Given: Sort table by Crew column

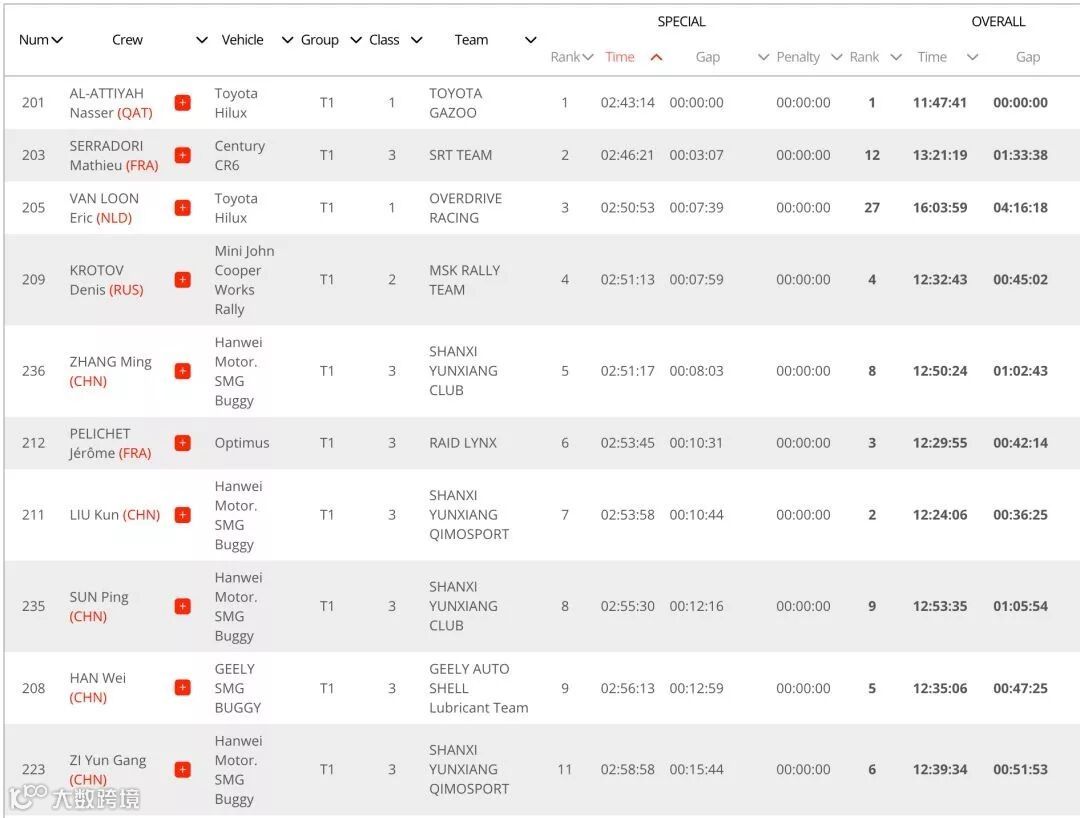Looking at the screenshot, I should [202, 40].
